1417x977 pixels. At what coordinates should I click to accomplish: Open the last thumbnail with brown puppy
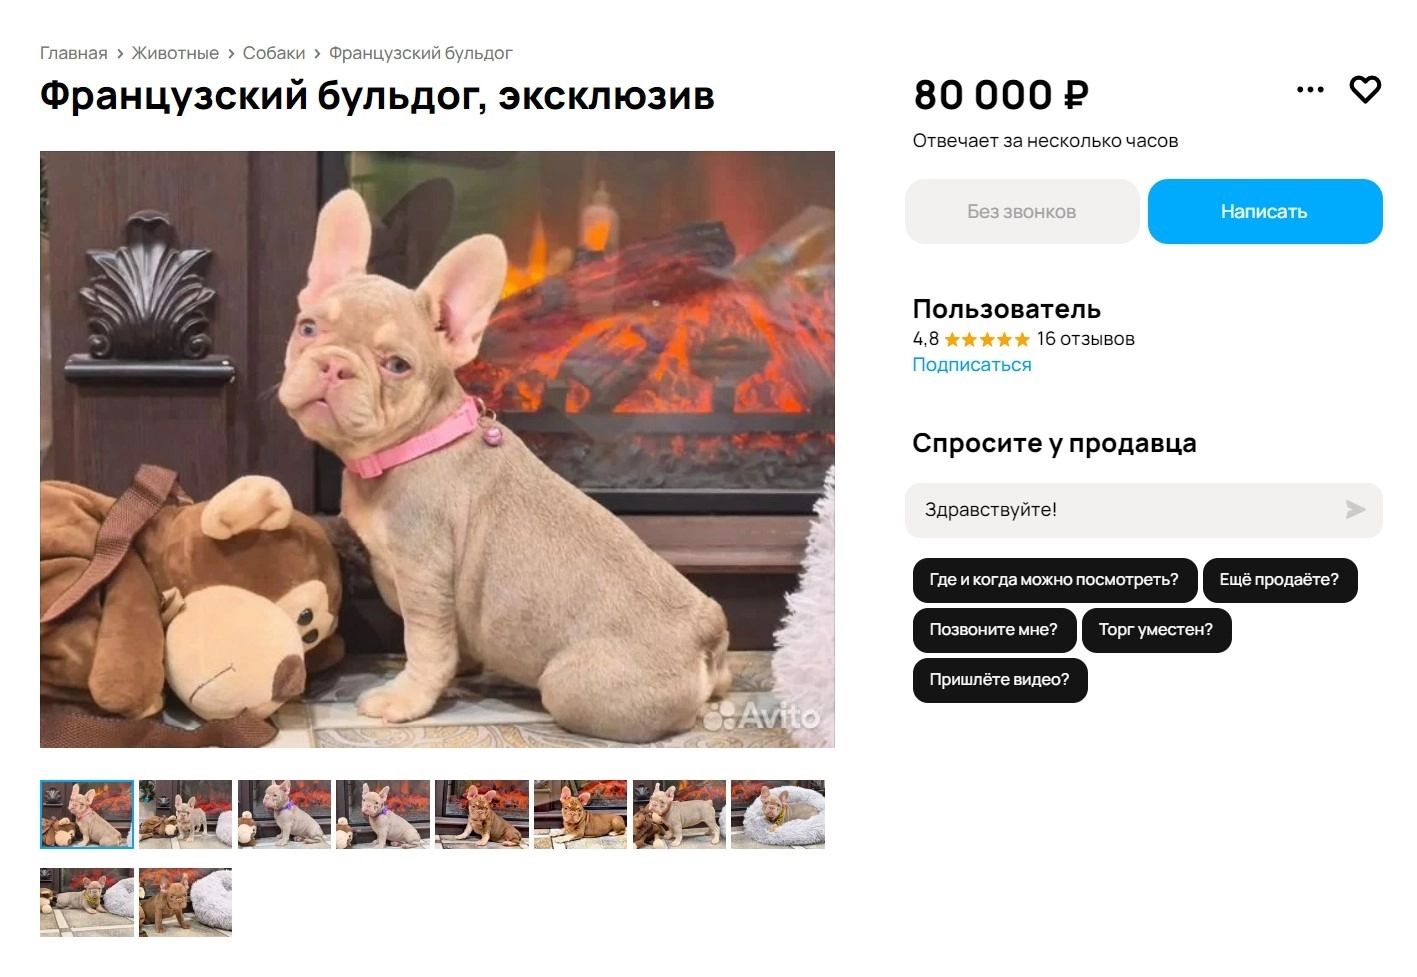tap(185, 902)
